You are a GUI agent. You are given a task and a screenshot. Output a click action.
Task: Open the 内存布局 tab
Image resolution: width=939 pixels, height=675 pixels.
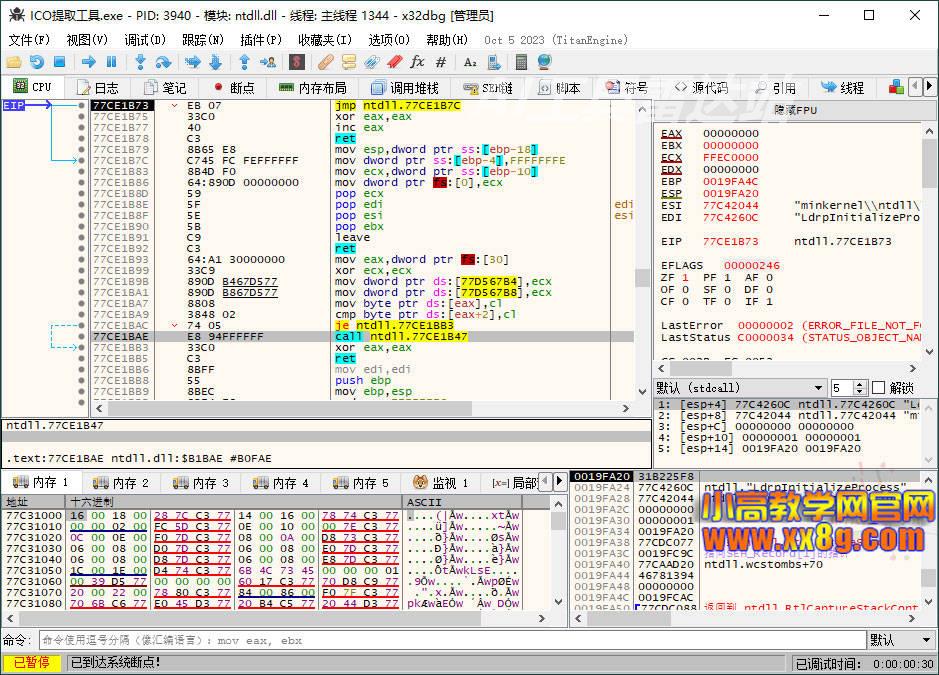click(x=313, y=88)
